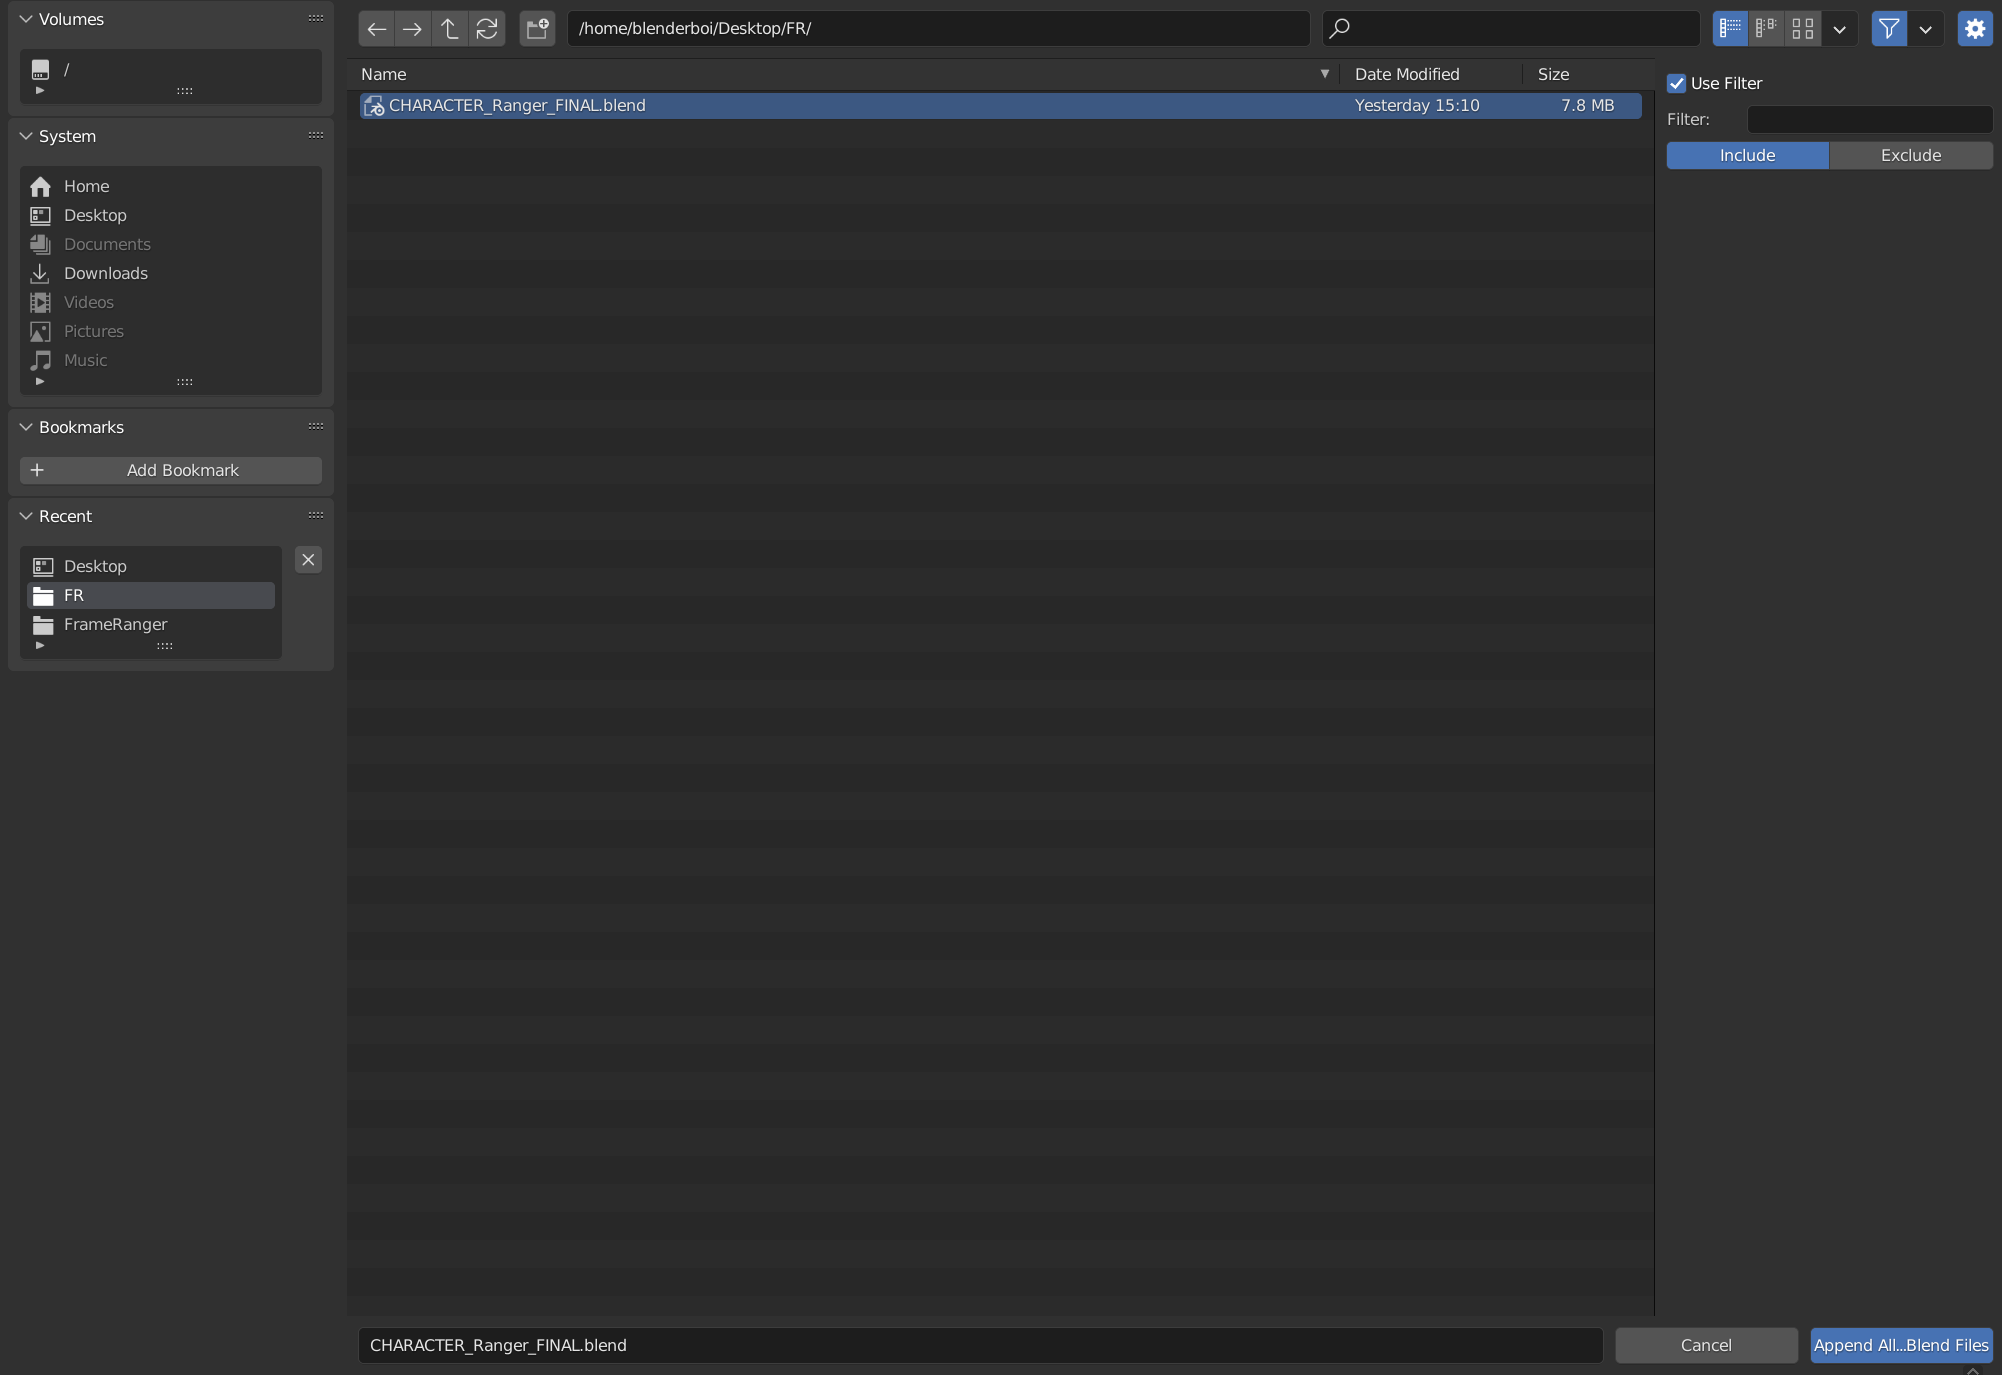Click the search field magnifier

[x=1341, y=29]
